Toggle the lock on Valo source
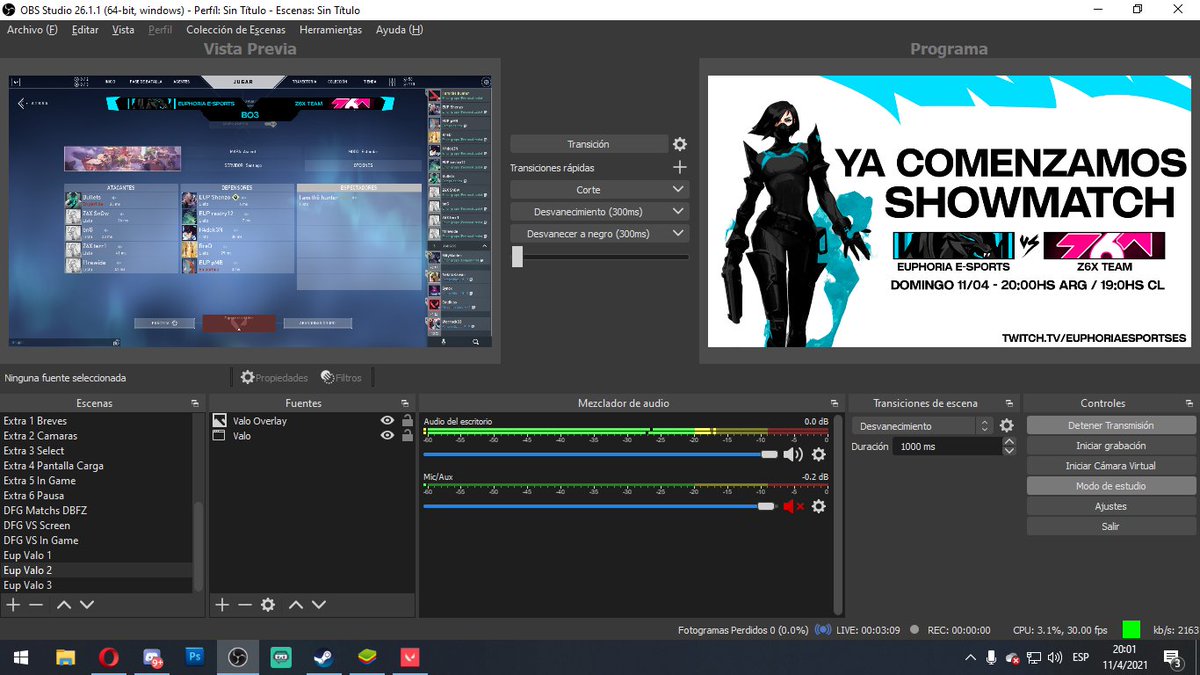Screen dimensions: 1200x675 [407, 436]
